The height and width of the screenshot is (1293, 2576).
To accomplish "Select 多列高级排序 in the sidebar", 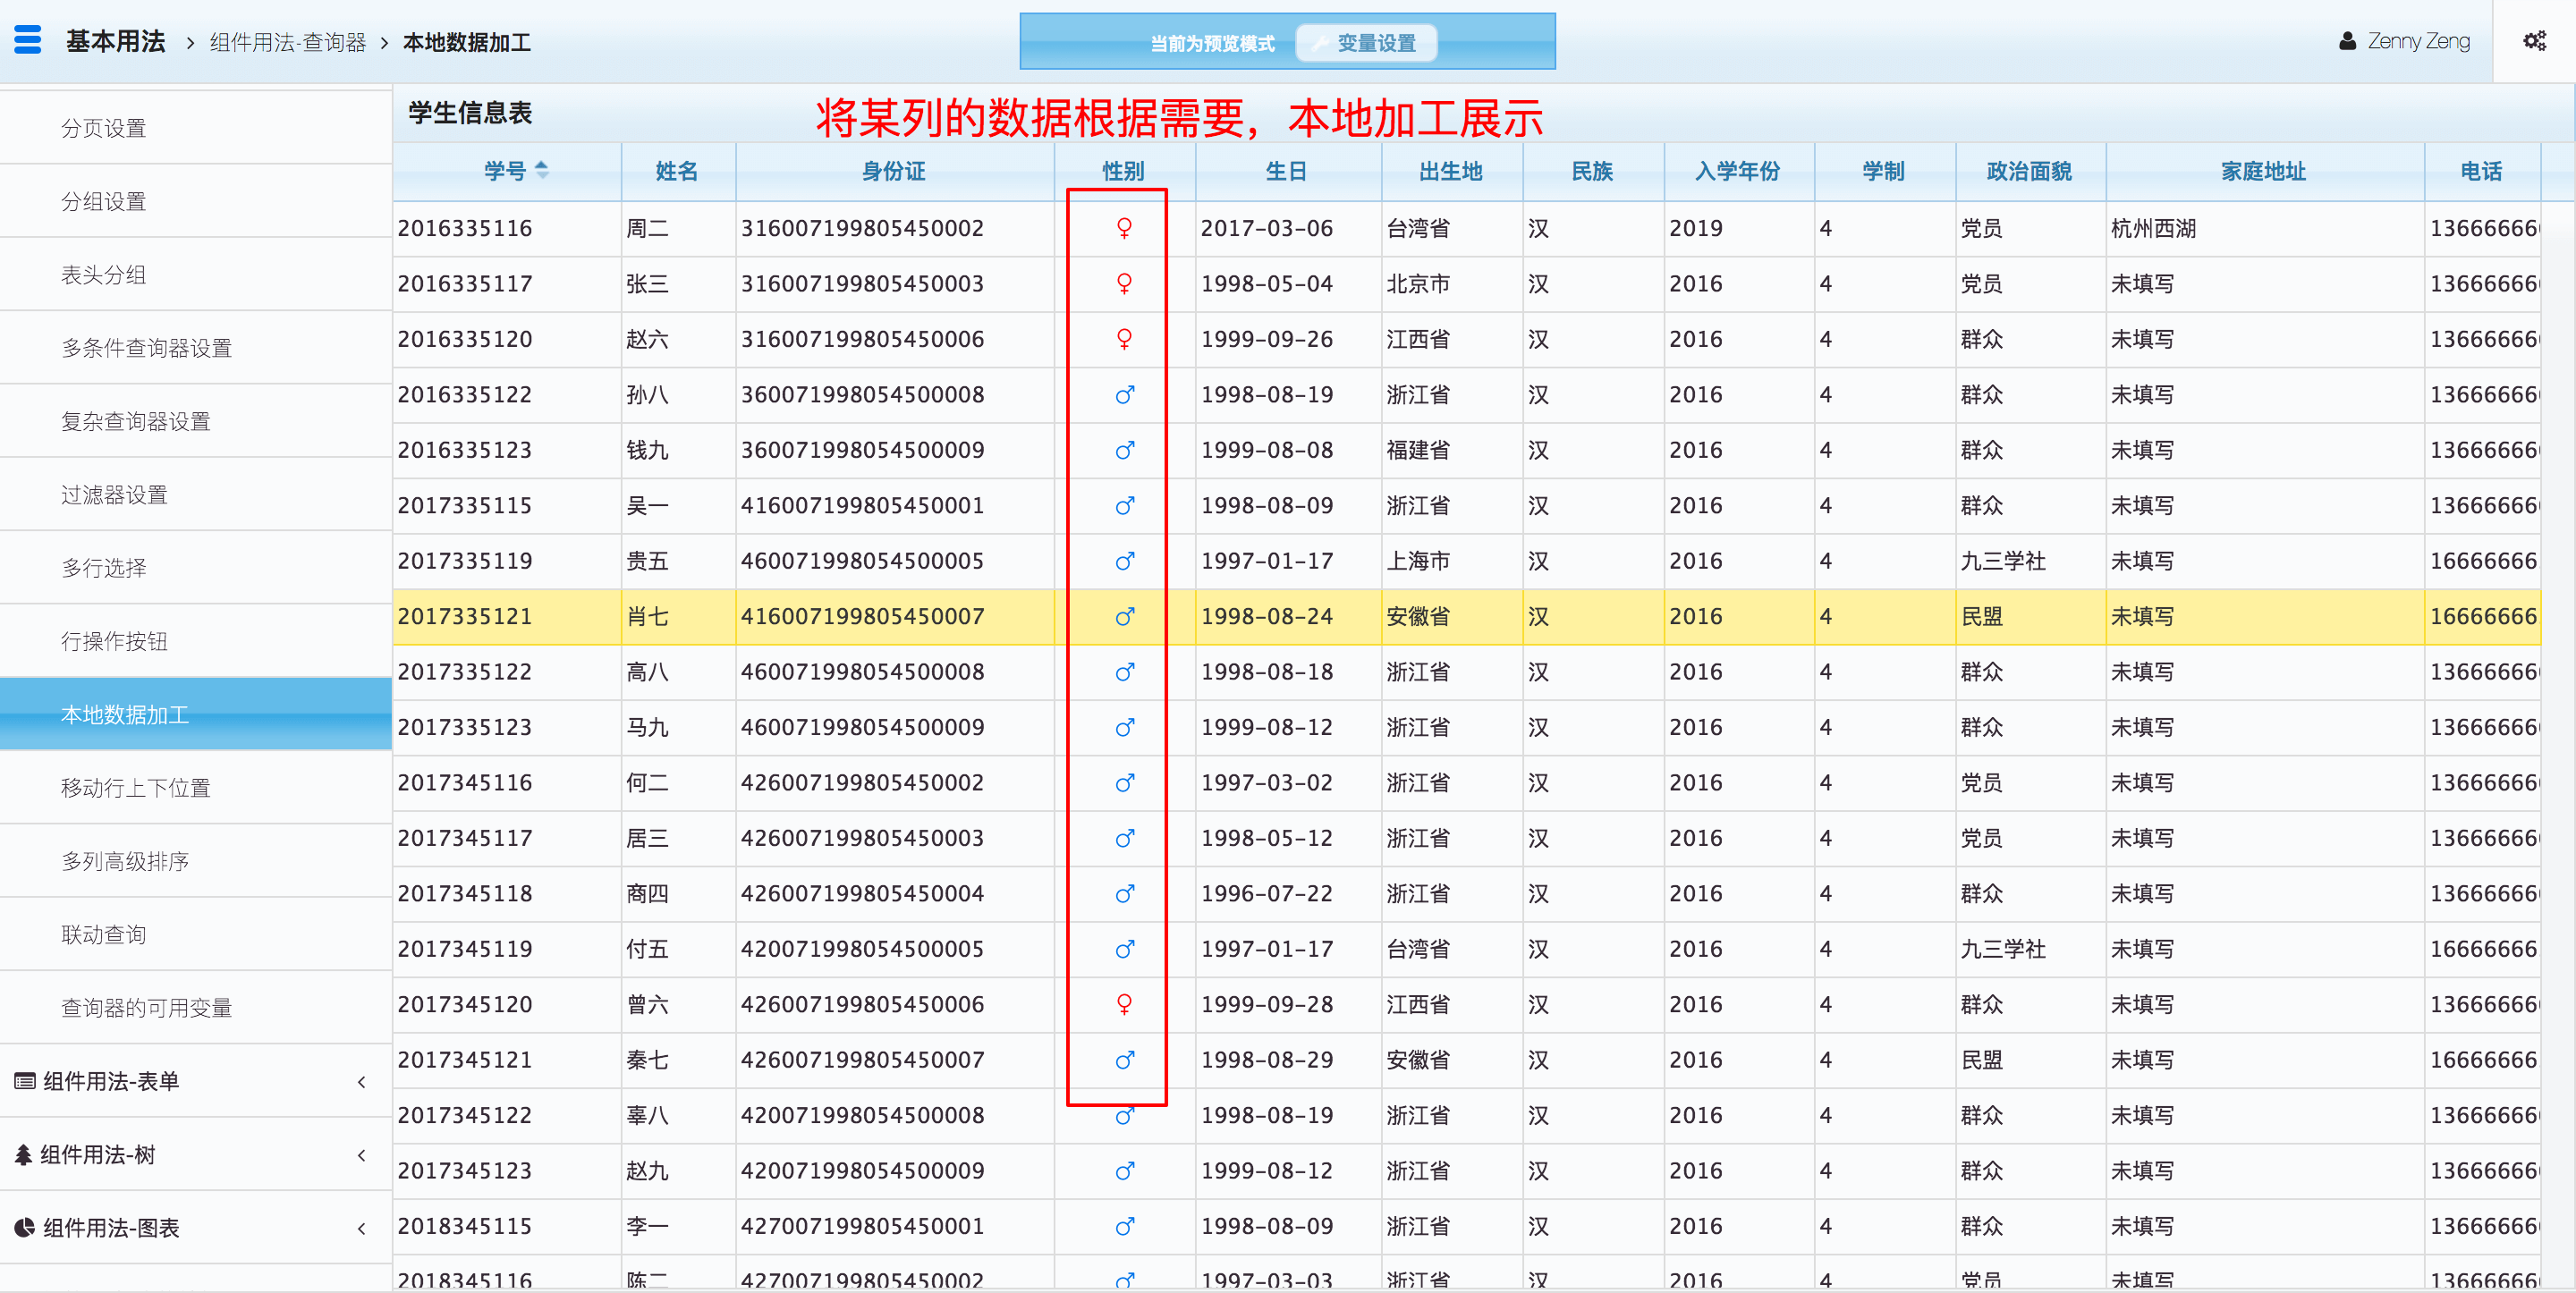I will pos(125,861).
